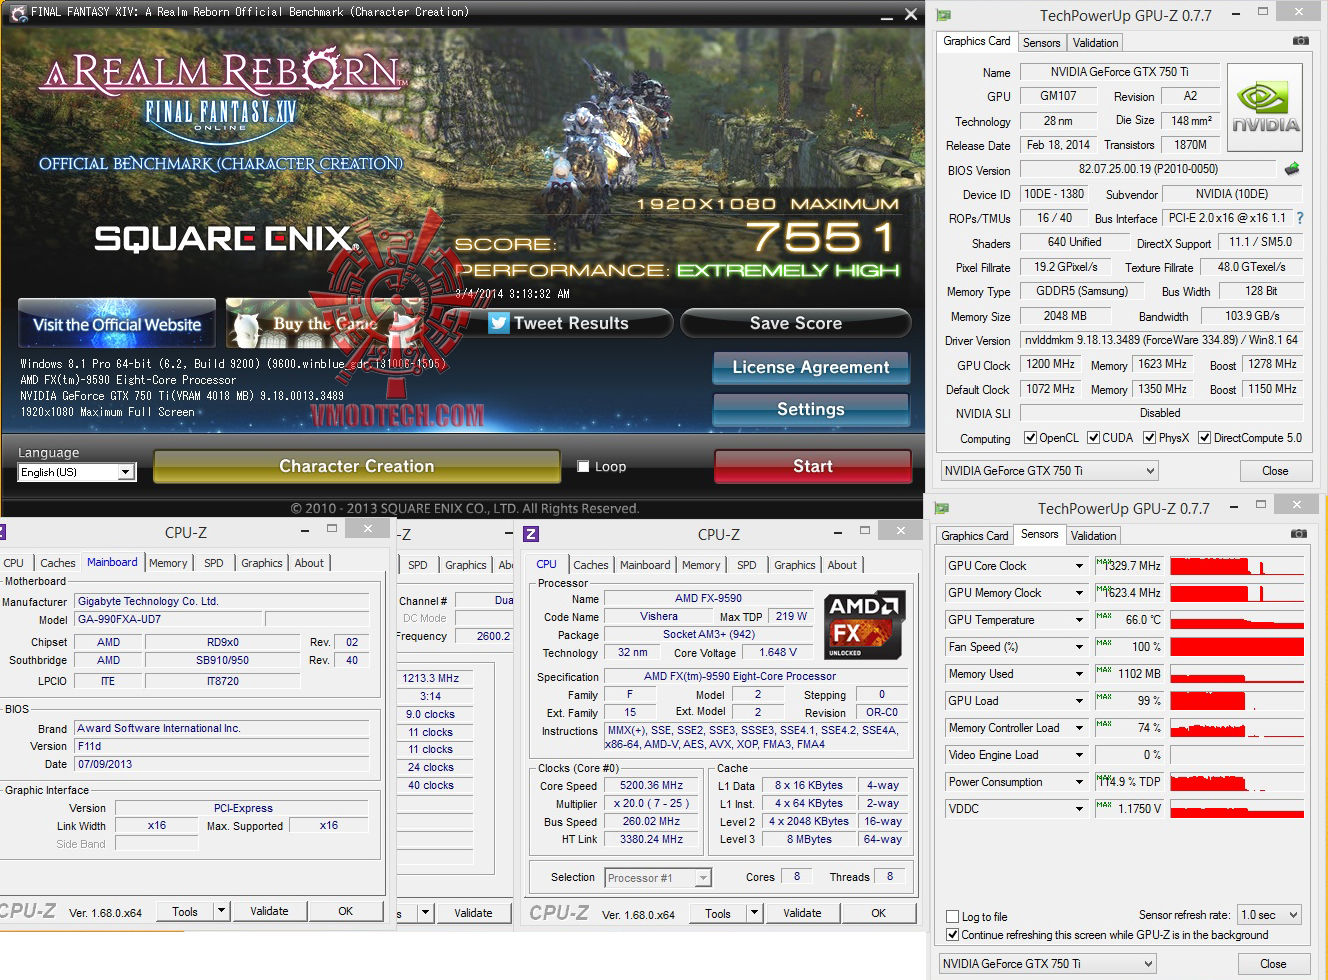1328x980 pixels.
Task: Open Graphics Card tab in GPU-Z Sensors window
Action: point(974,536)
